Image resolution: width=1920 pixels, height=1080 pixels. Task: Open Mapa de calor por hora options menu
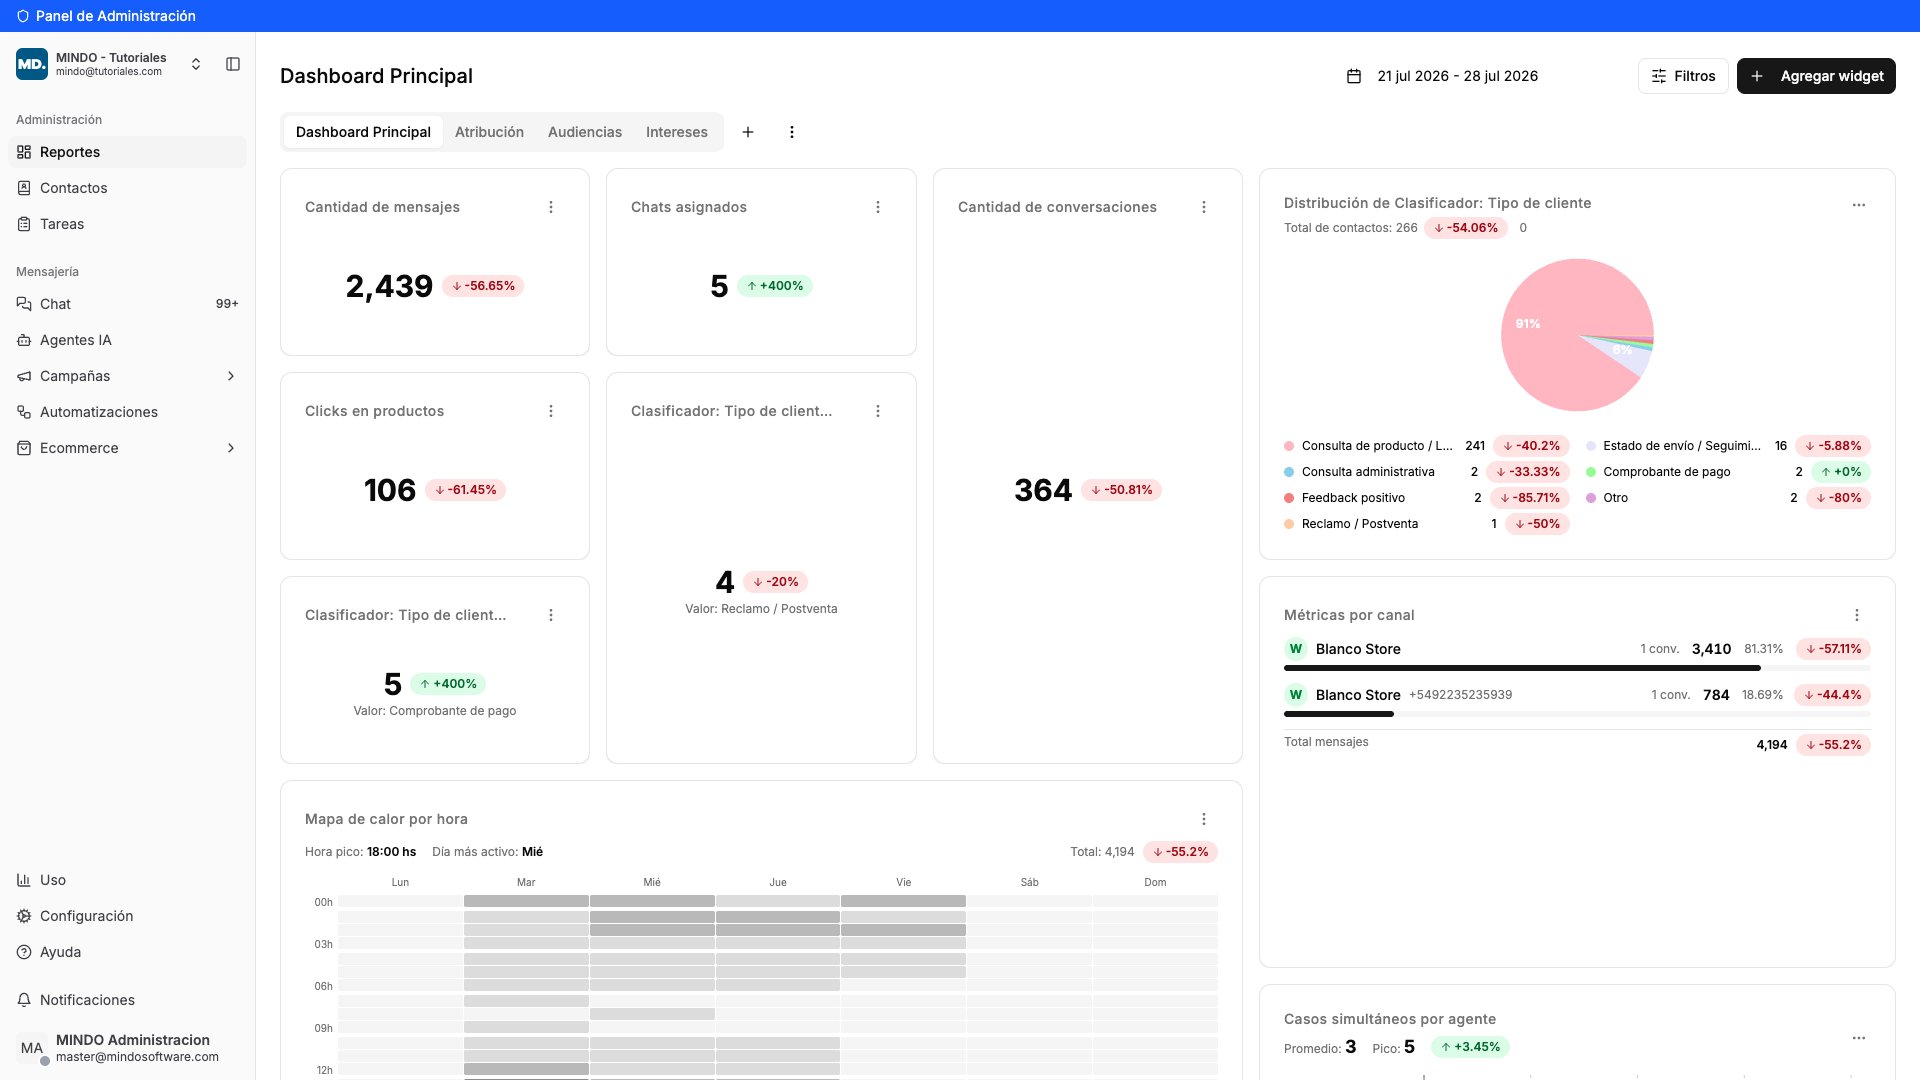1204,819
